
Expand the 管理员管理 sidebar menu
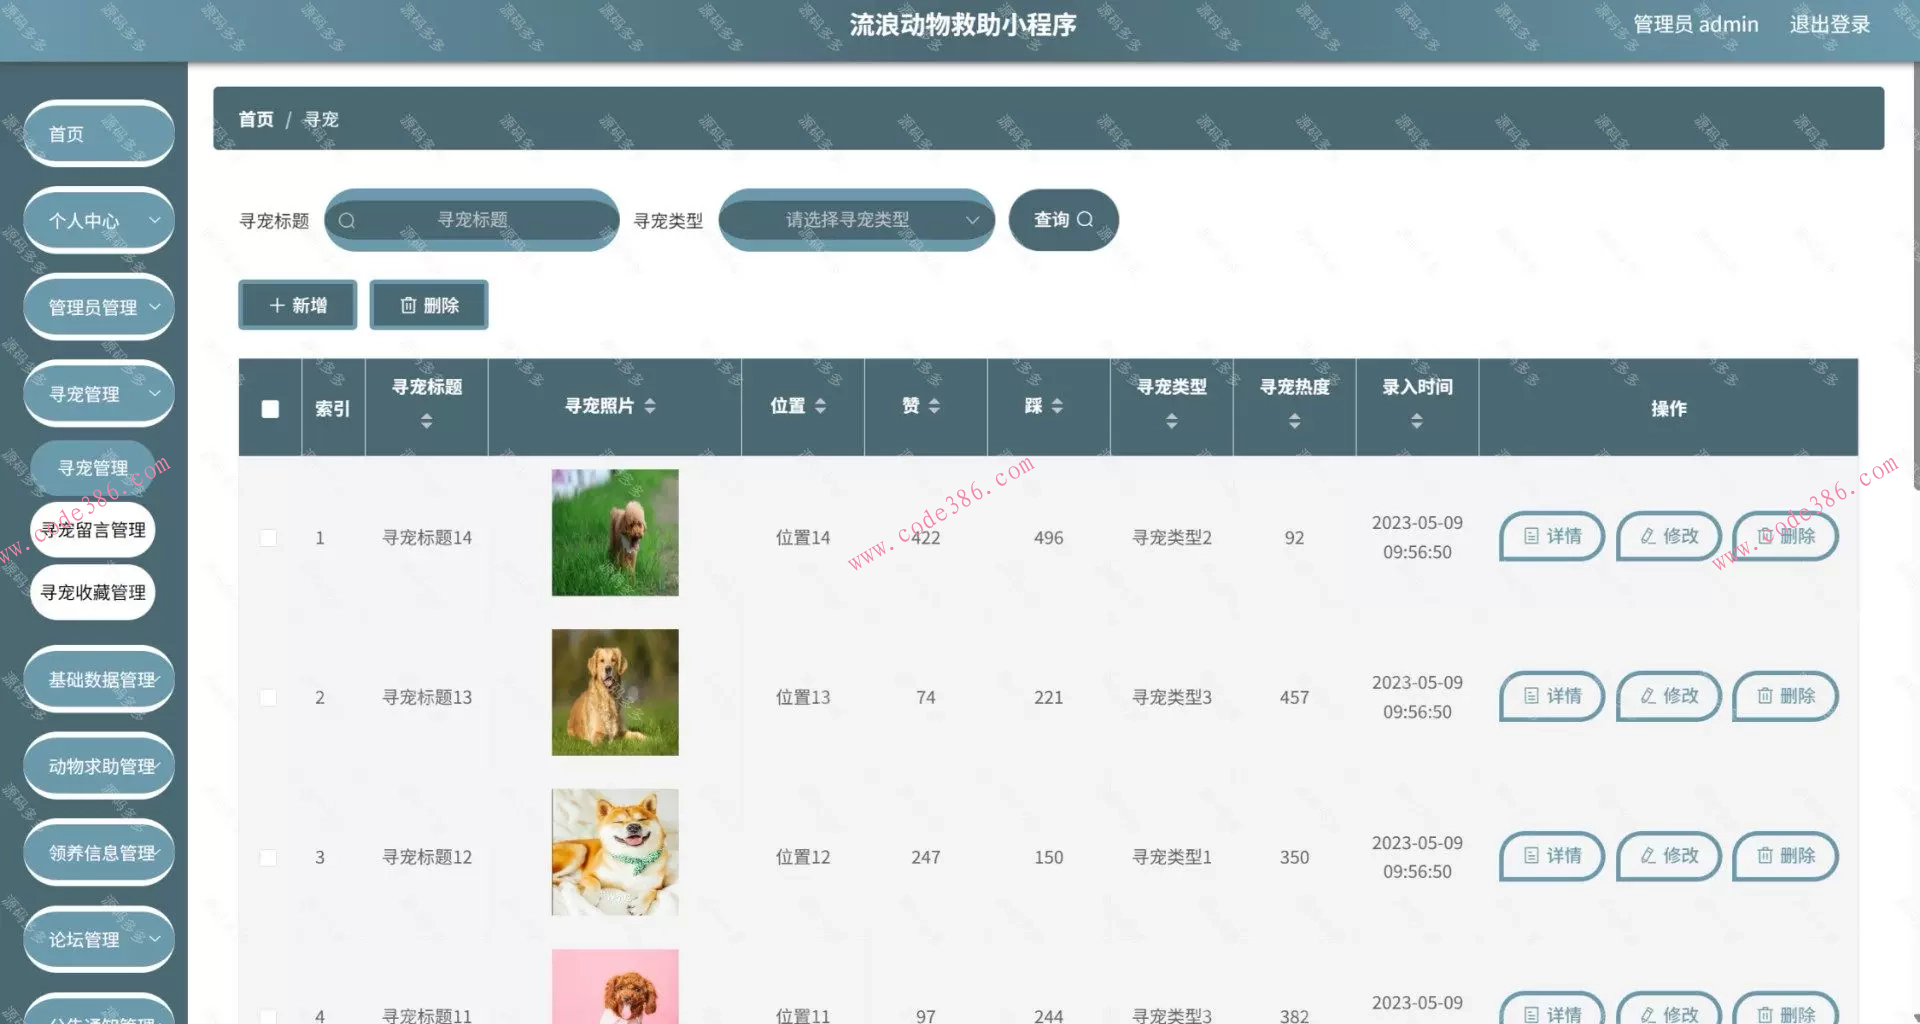pyautogui.click(x=98, y=307)
